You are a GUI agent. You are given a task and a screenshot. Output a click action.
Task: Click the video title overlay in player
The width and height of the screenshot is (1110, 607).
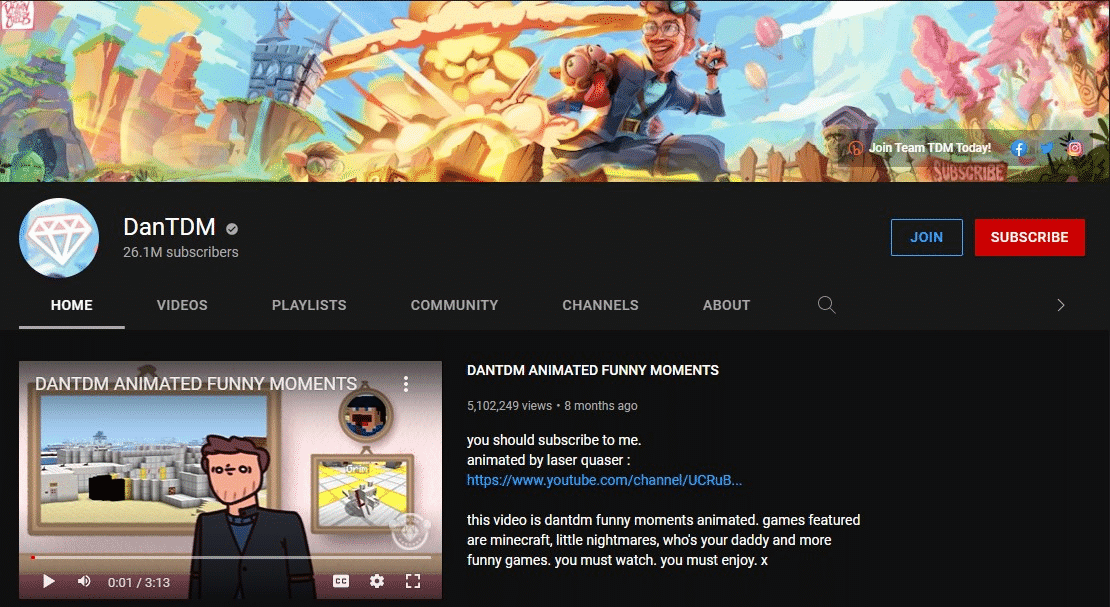click(x=196, y=384)
